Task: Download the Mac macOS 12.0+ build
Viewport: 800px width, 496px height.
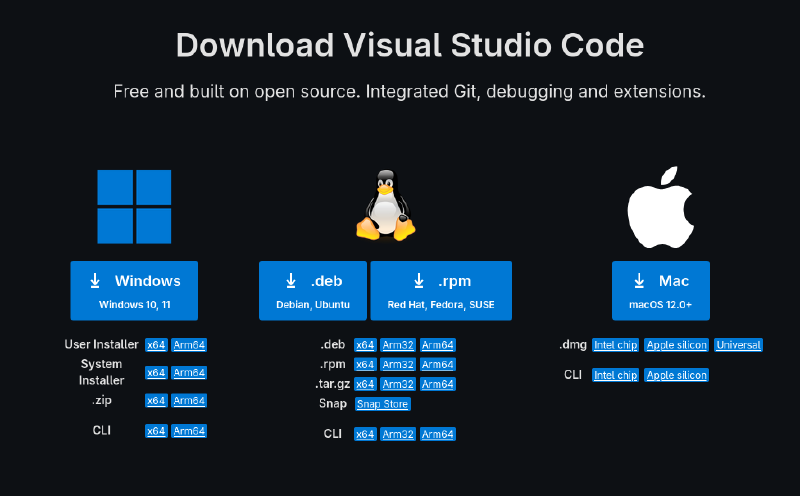Action: pos(661,291)
